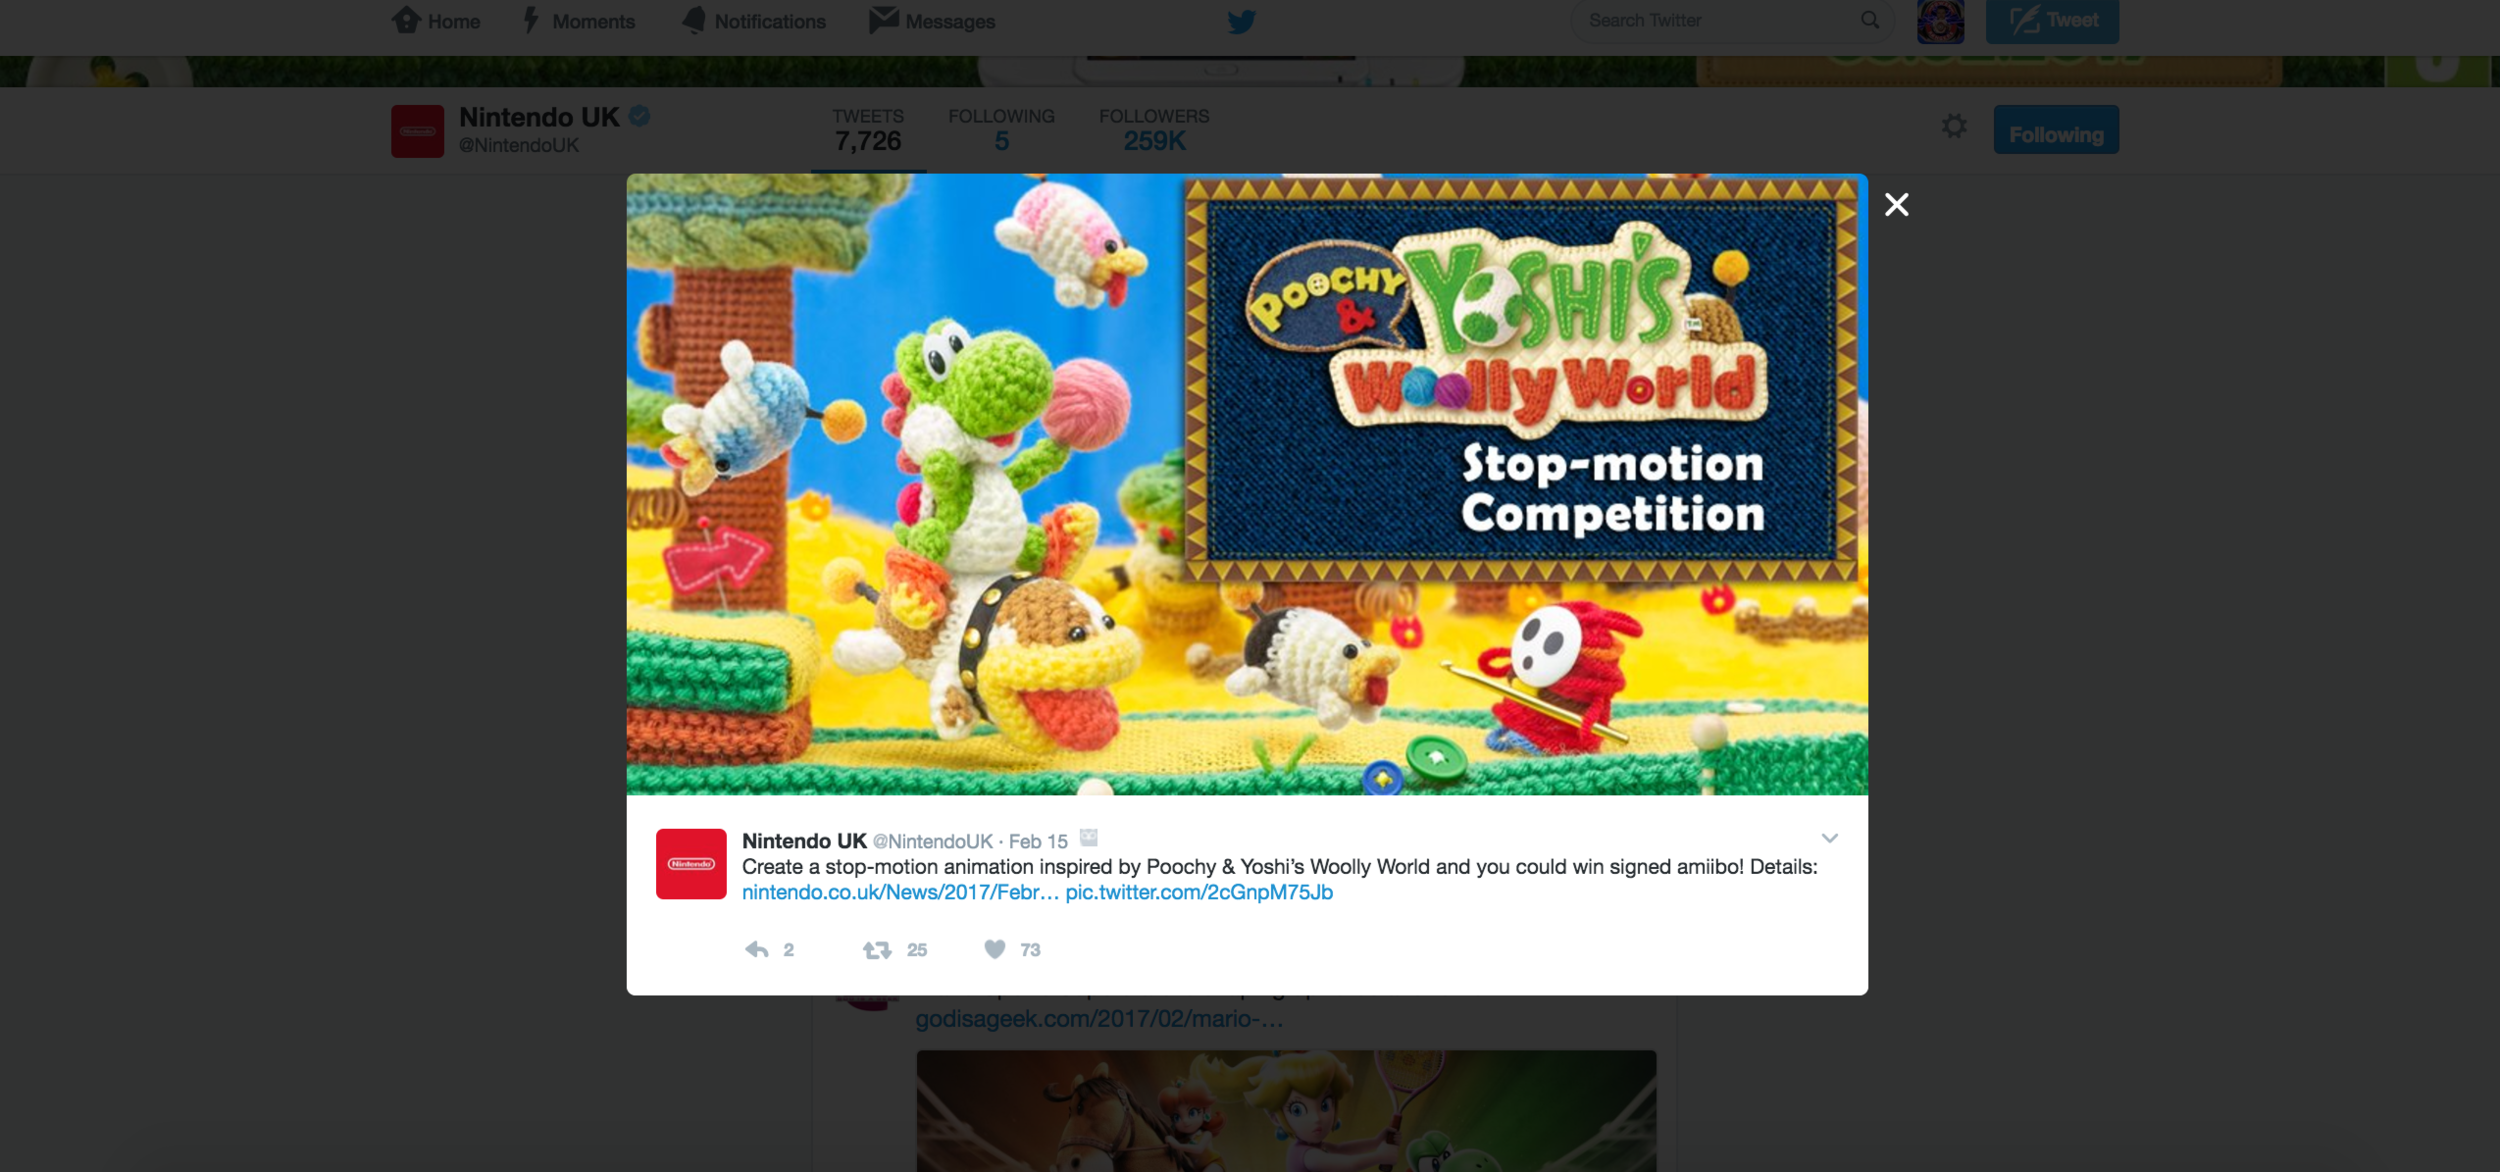View the Followers 259K count
2500x1172 pixels.
coord(1154,130)
